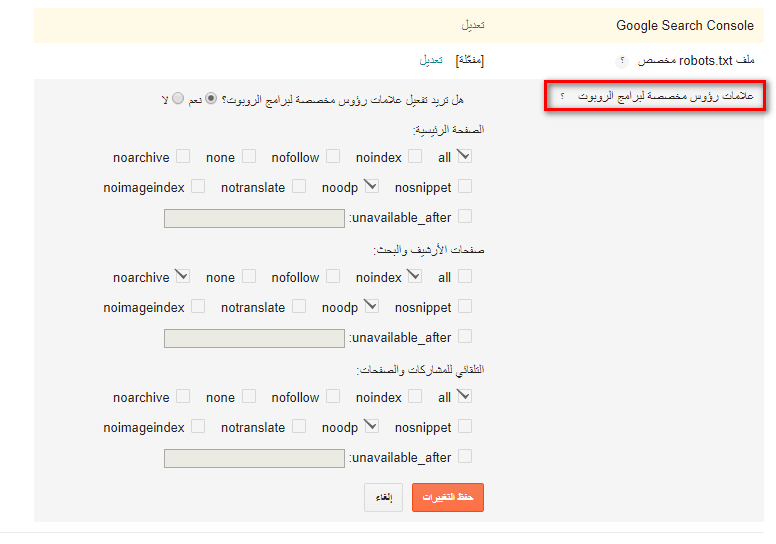Tick "unavailable_after" checkbox in posts and pages section
Screen dimensions: 776x544
pyautogui.click(x=464, y=457)
